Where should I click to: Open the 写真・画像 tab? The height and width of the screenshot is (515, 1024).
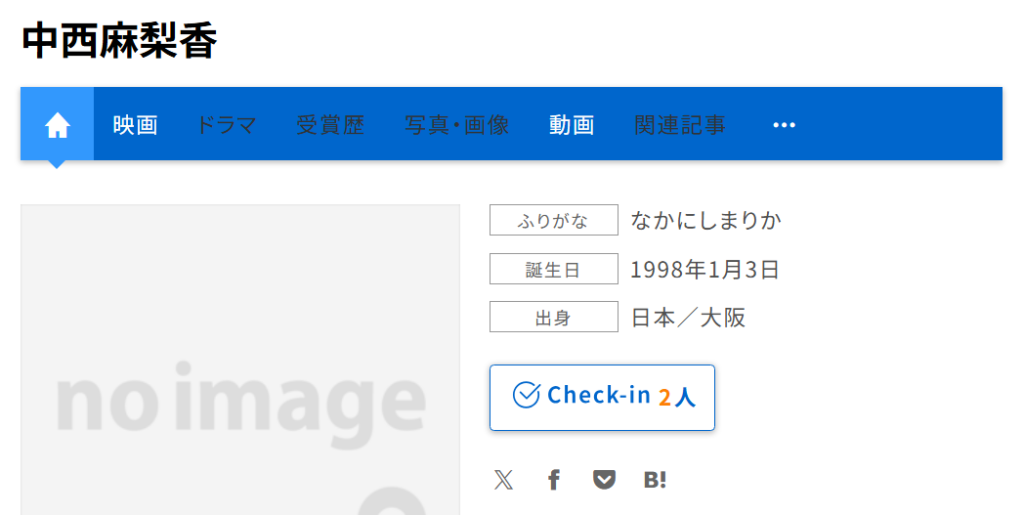pyautogui.click(x=456, y=125)
